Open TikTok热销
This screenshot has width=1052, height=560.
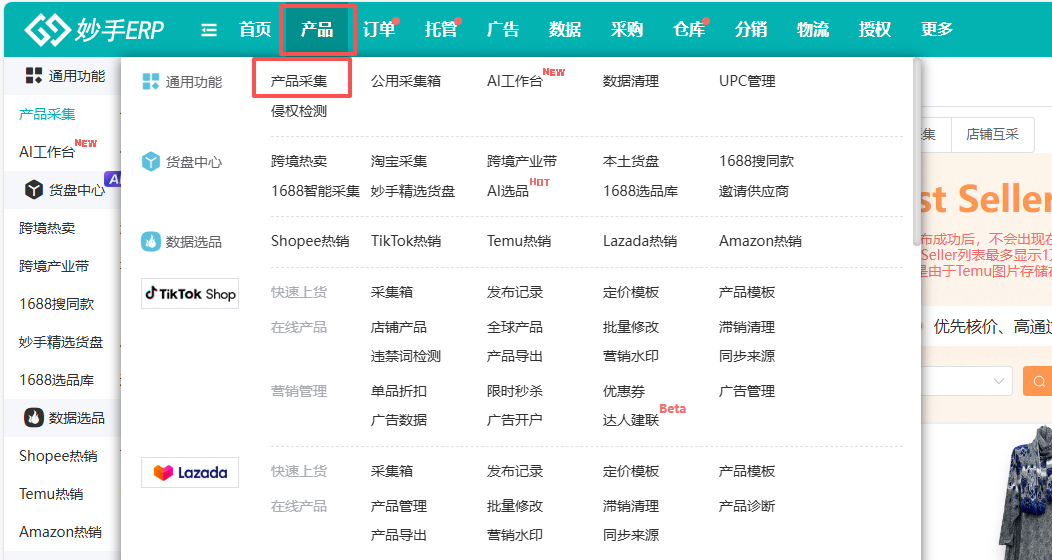point(406,241)
